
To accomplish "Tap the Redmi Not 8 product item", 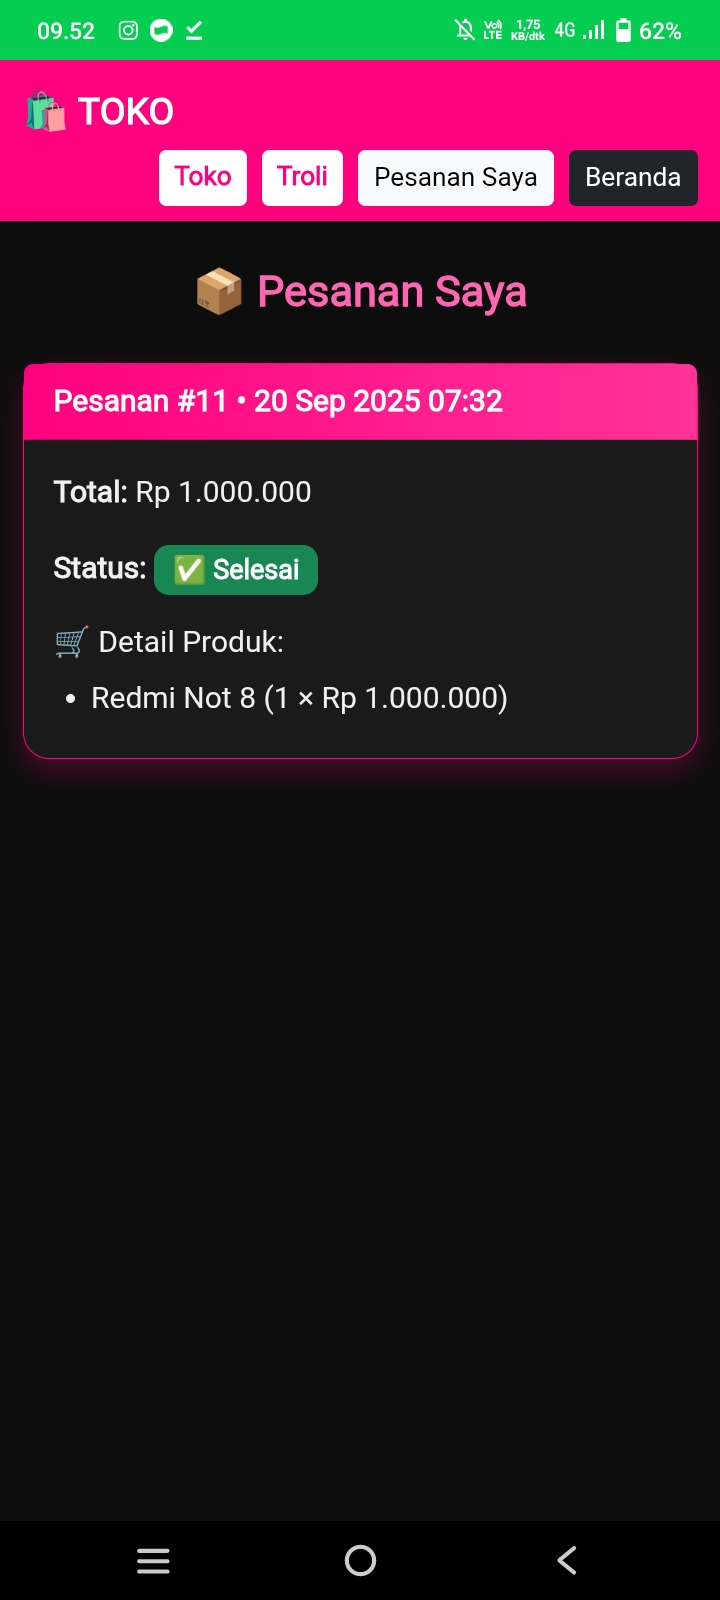I will tap(299, 698).
